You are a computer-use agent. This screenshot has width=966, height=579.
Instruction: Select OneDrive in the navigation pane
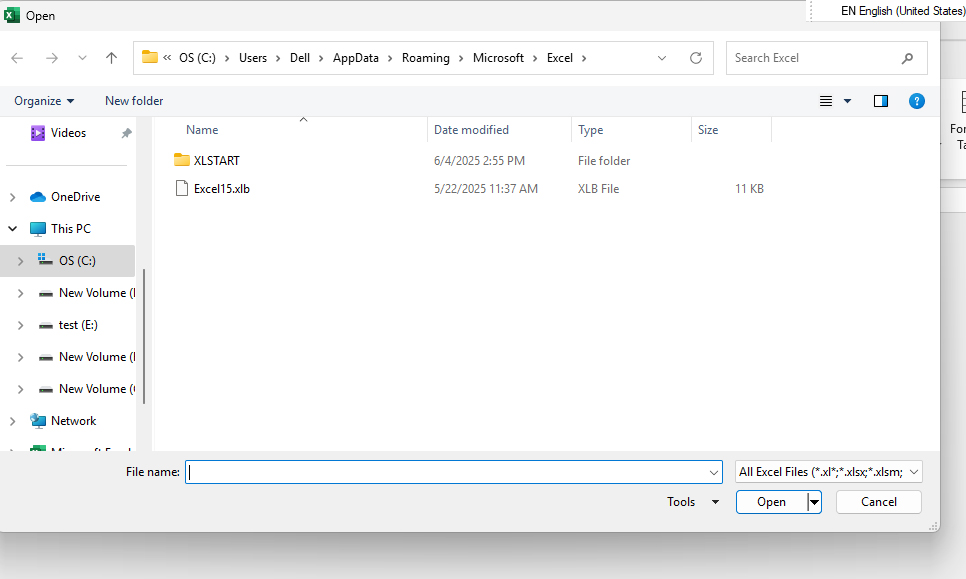[75, 197]
